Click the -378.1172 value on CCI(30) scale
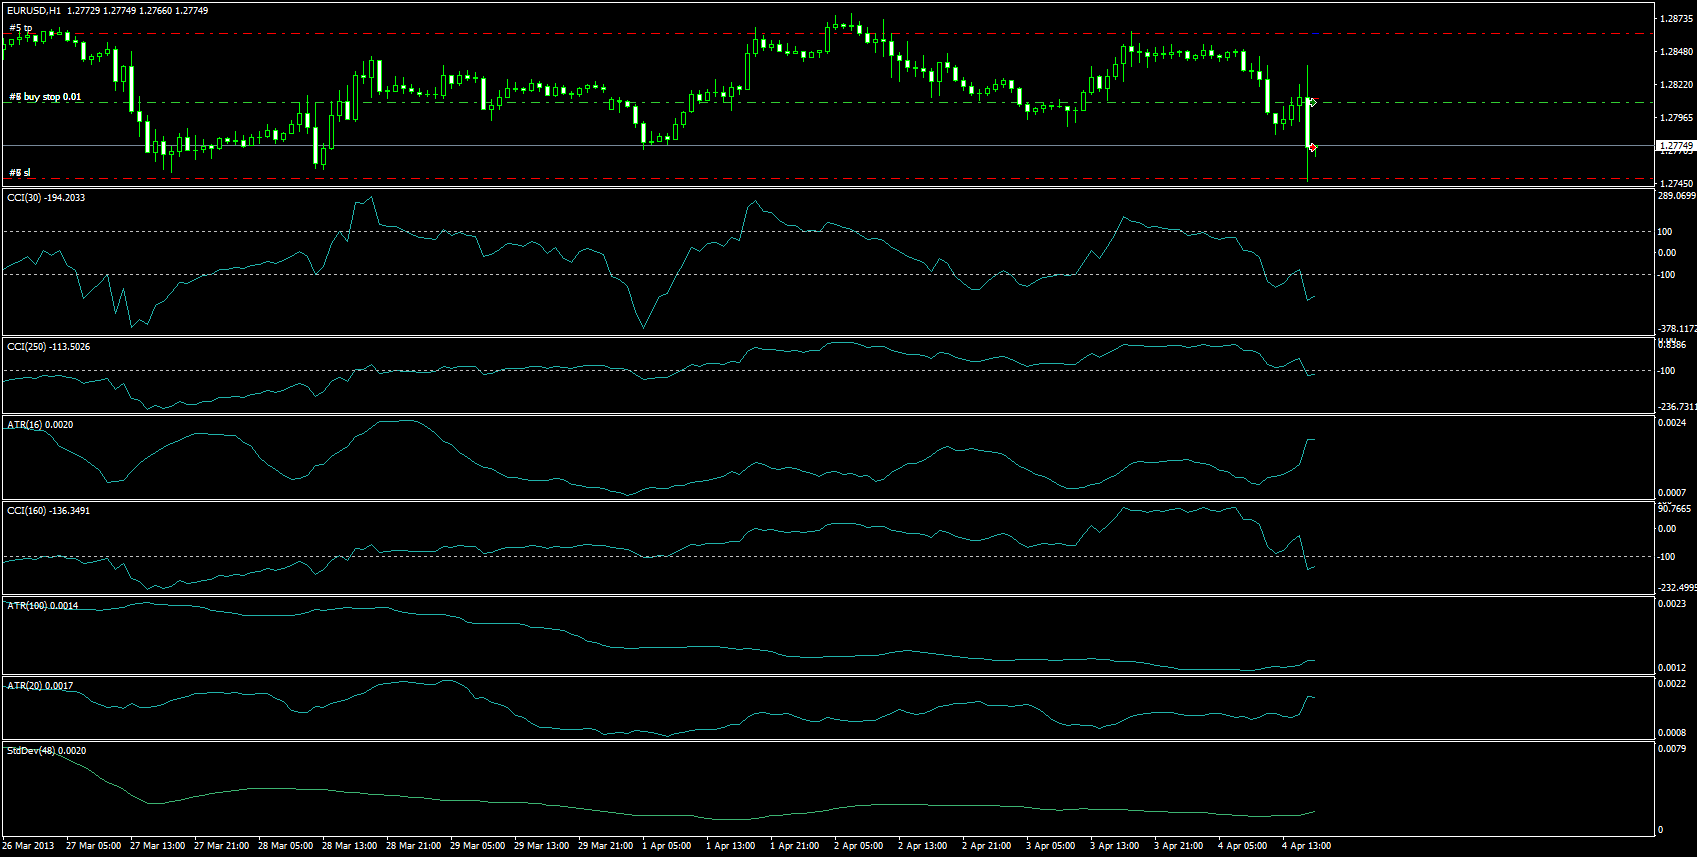1697x857 pixels. pyautogui.click(x=1677, y=329)
